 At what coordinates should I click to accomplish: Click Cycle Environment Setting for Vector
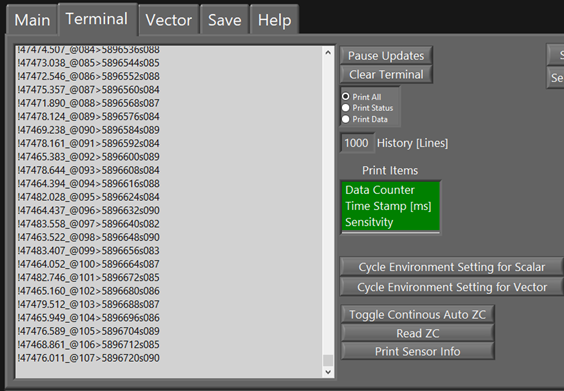(x=451, y=287)
